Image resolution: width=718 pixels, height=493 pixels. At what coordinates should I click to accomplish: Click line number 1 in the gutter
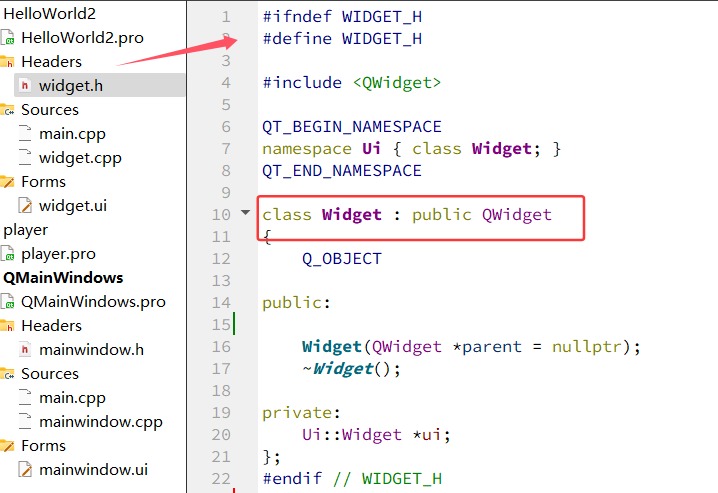pos(226,17)
